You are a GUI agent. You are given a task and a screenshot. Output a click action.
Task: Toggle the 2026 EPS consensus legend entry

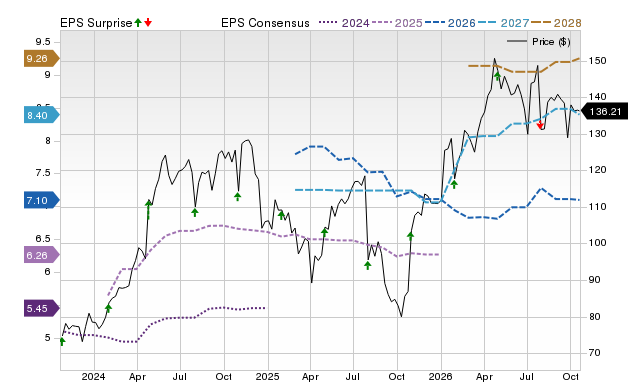coord(450,23)
